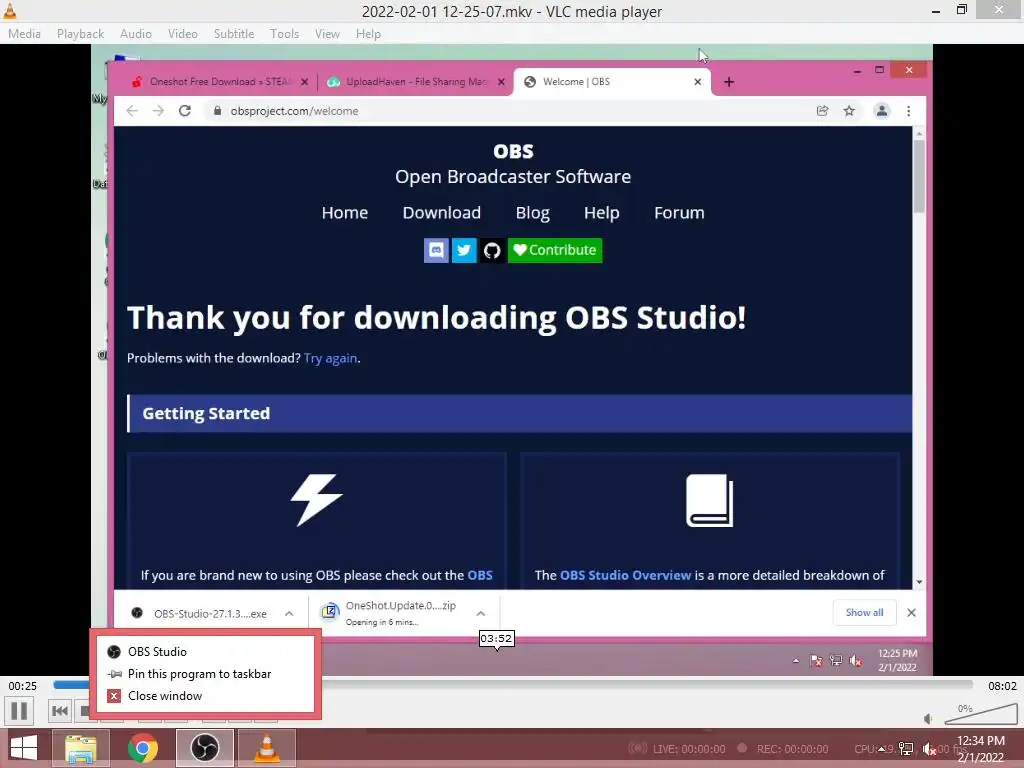
Task: Click the Chrome forward arrow
Action: (158, 111)
